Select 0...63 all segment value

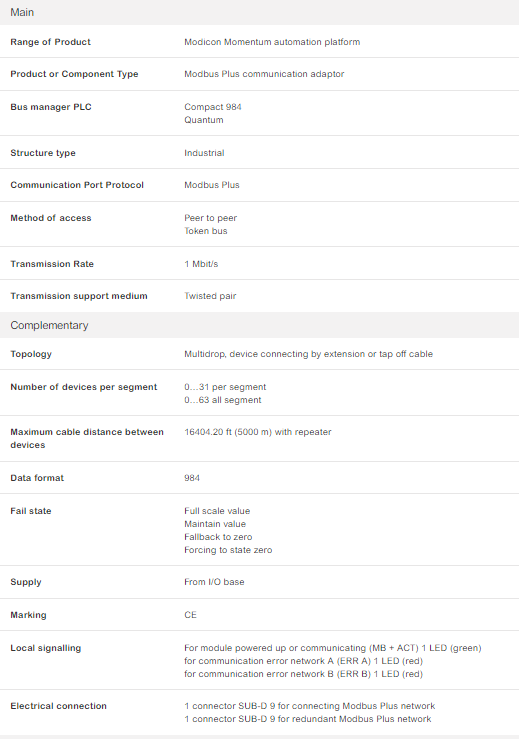[222, 400]
